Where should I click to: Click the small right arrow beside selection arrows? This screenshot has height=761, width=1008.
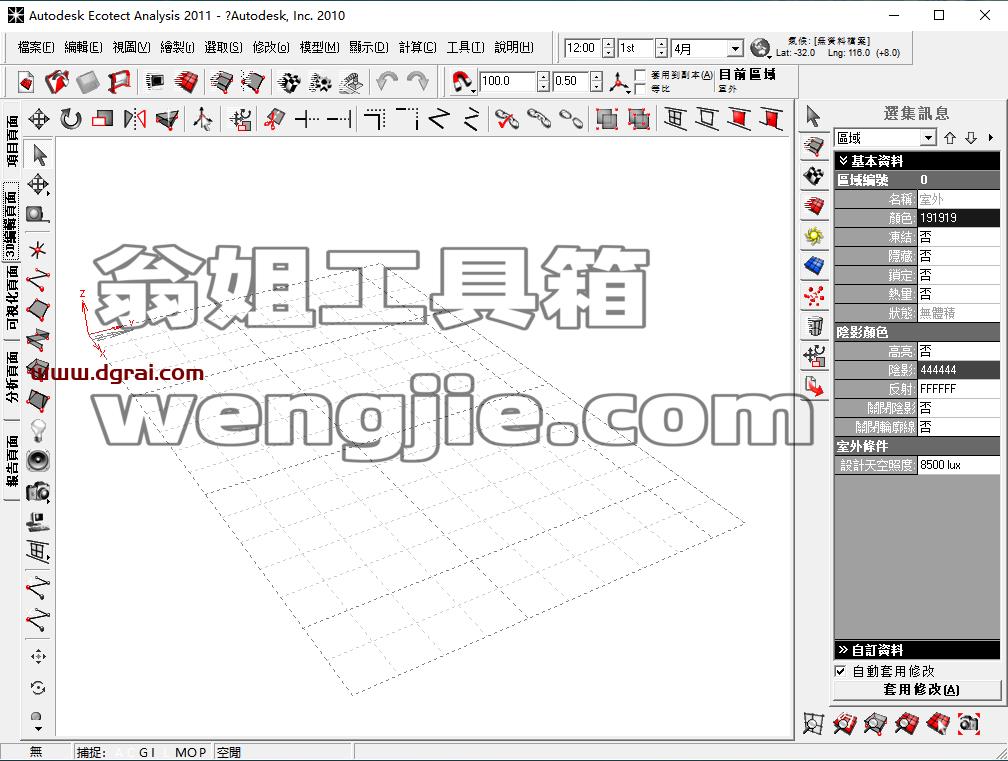[x=991, y=138]
